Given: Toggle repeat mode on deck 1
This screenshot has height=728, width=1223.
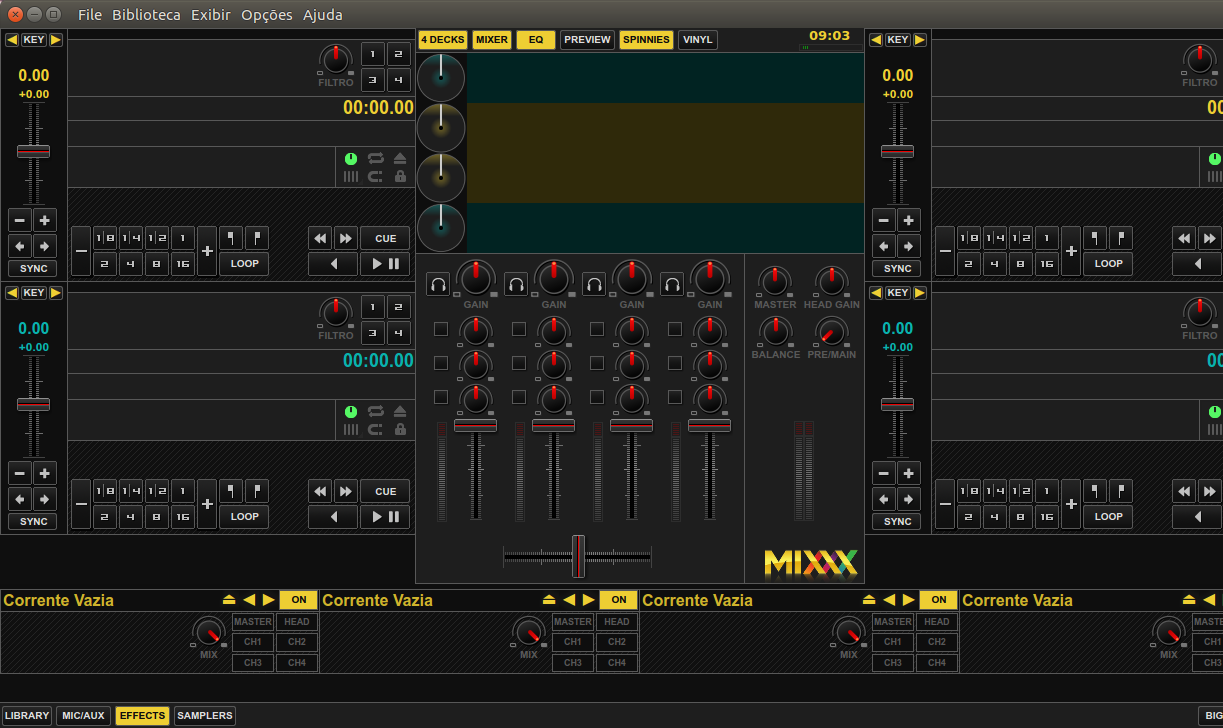Looking at the screenshot, I should click(x=376, y=158).
